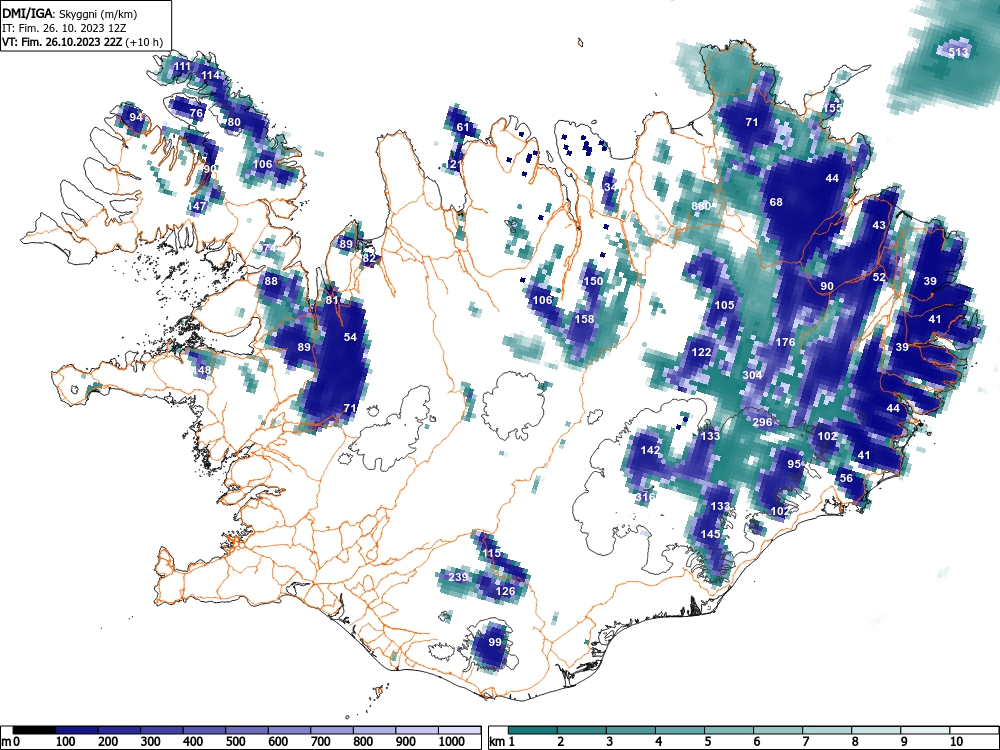Click the 'DMI/IGA: Skyggni (m/km)' title text
Image resolution: width=1000 pixels, height=750 pixels.
[70, 13]
